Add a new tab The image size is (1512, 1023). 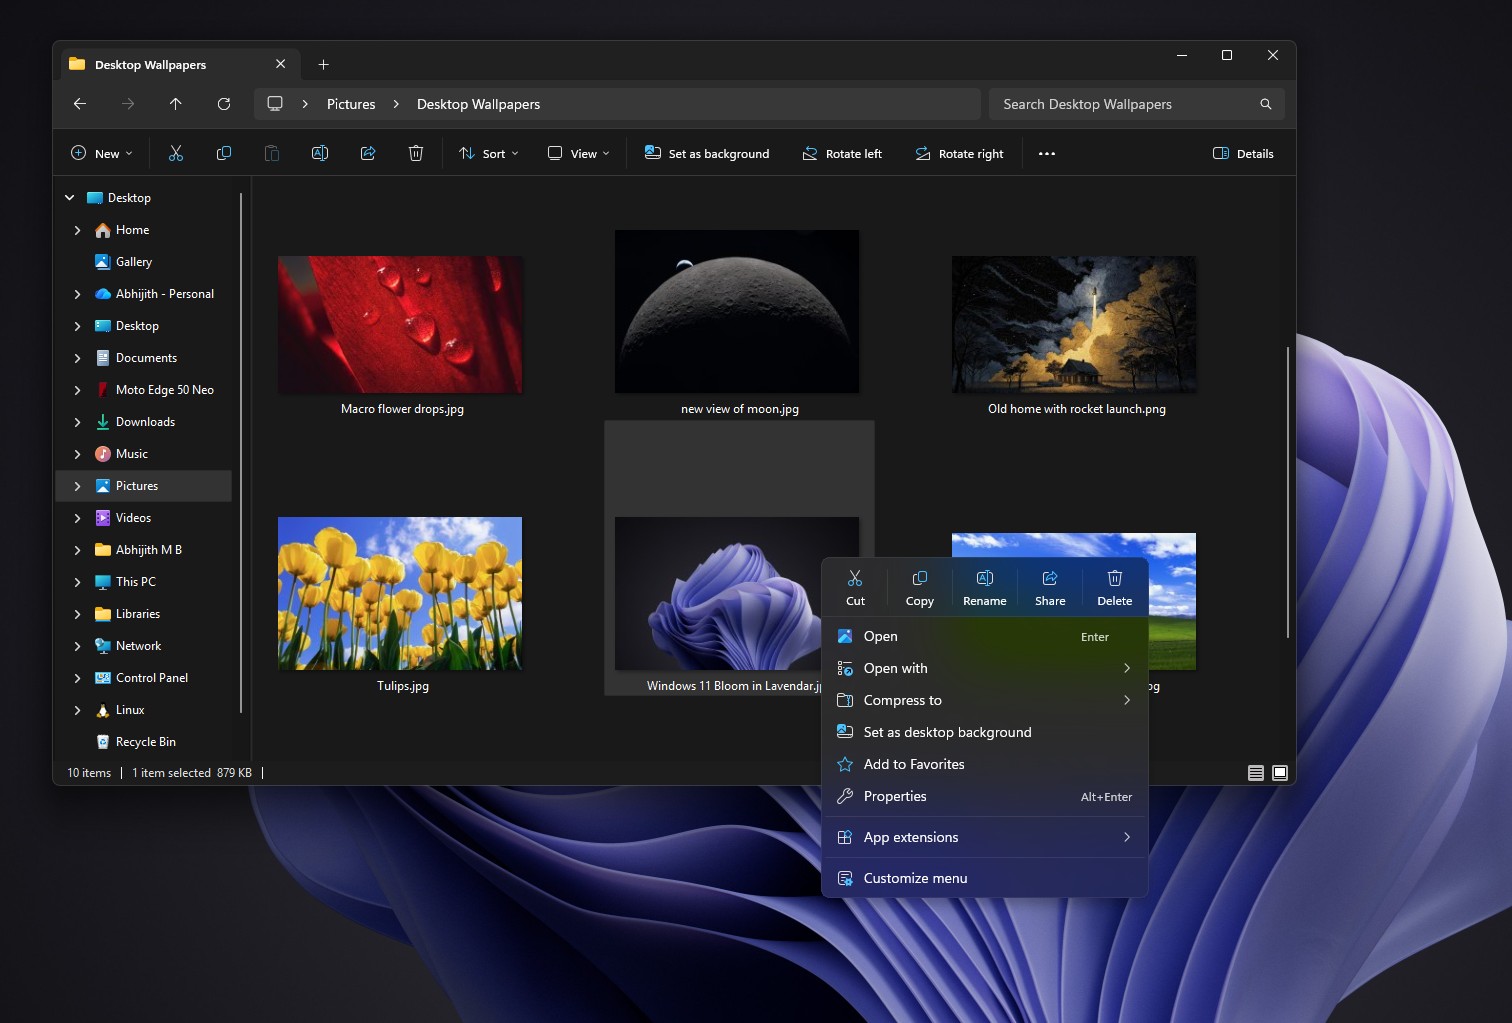[x=323, y=64]
